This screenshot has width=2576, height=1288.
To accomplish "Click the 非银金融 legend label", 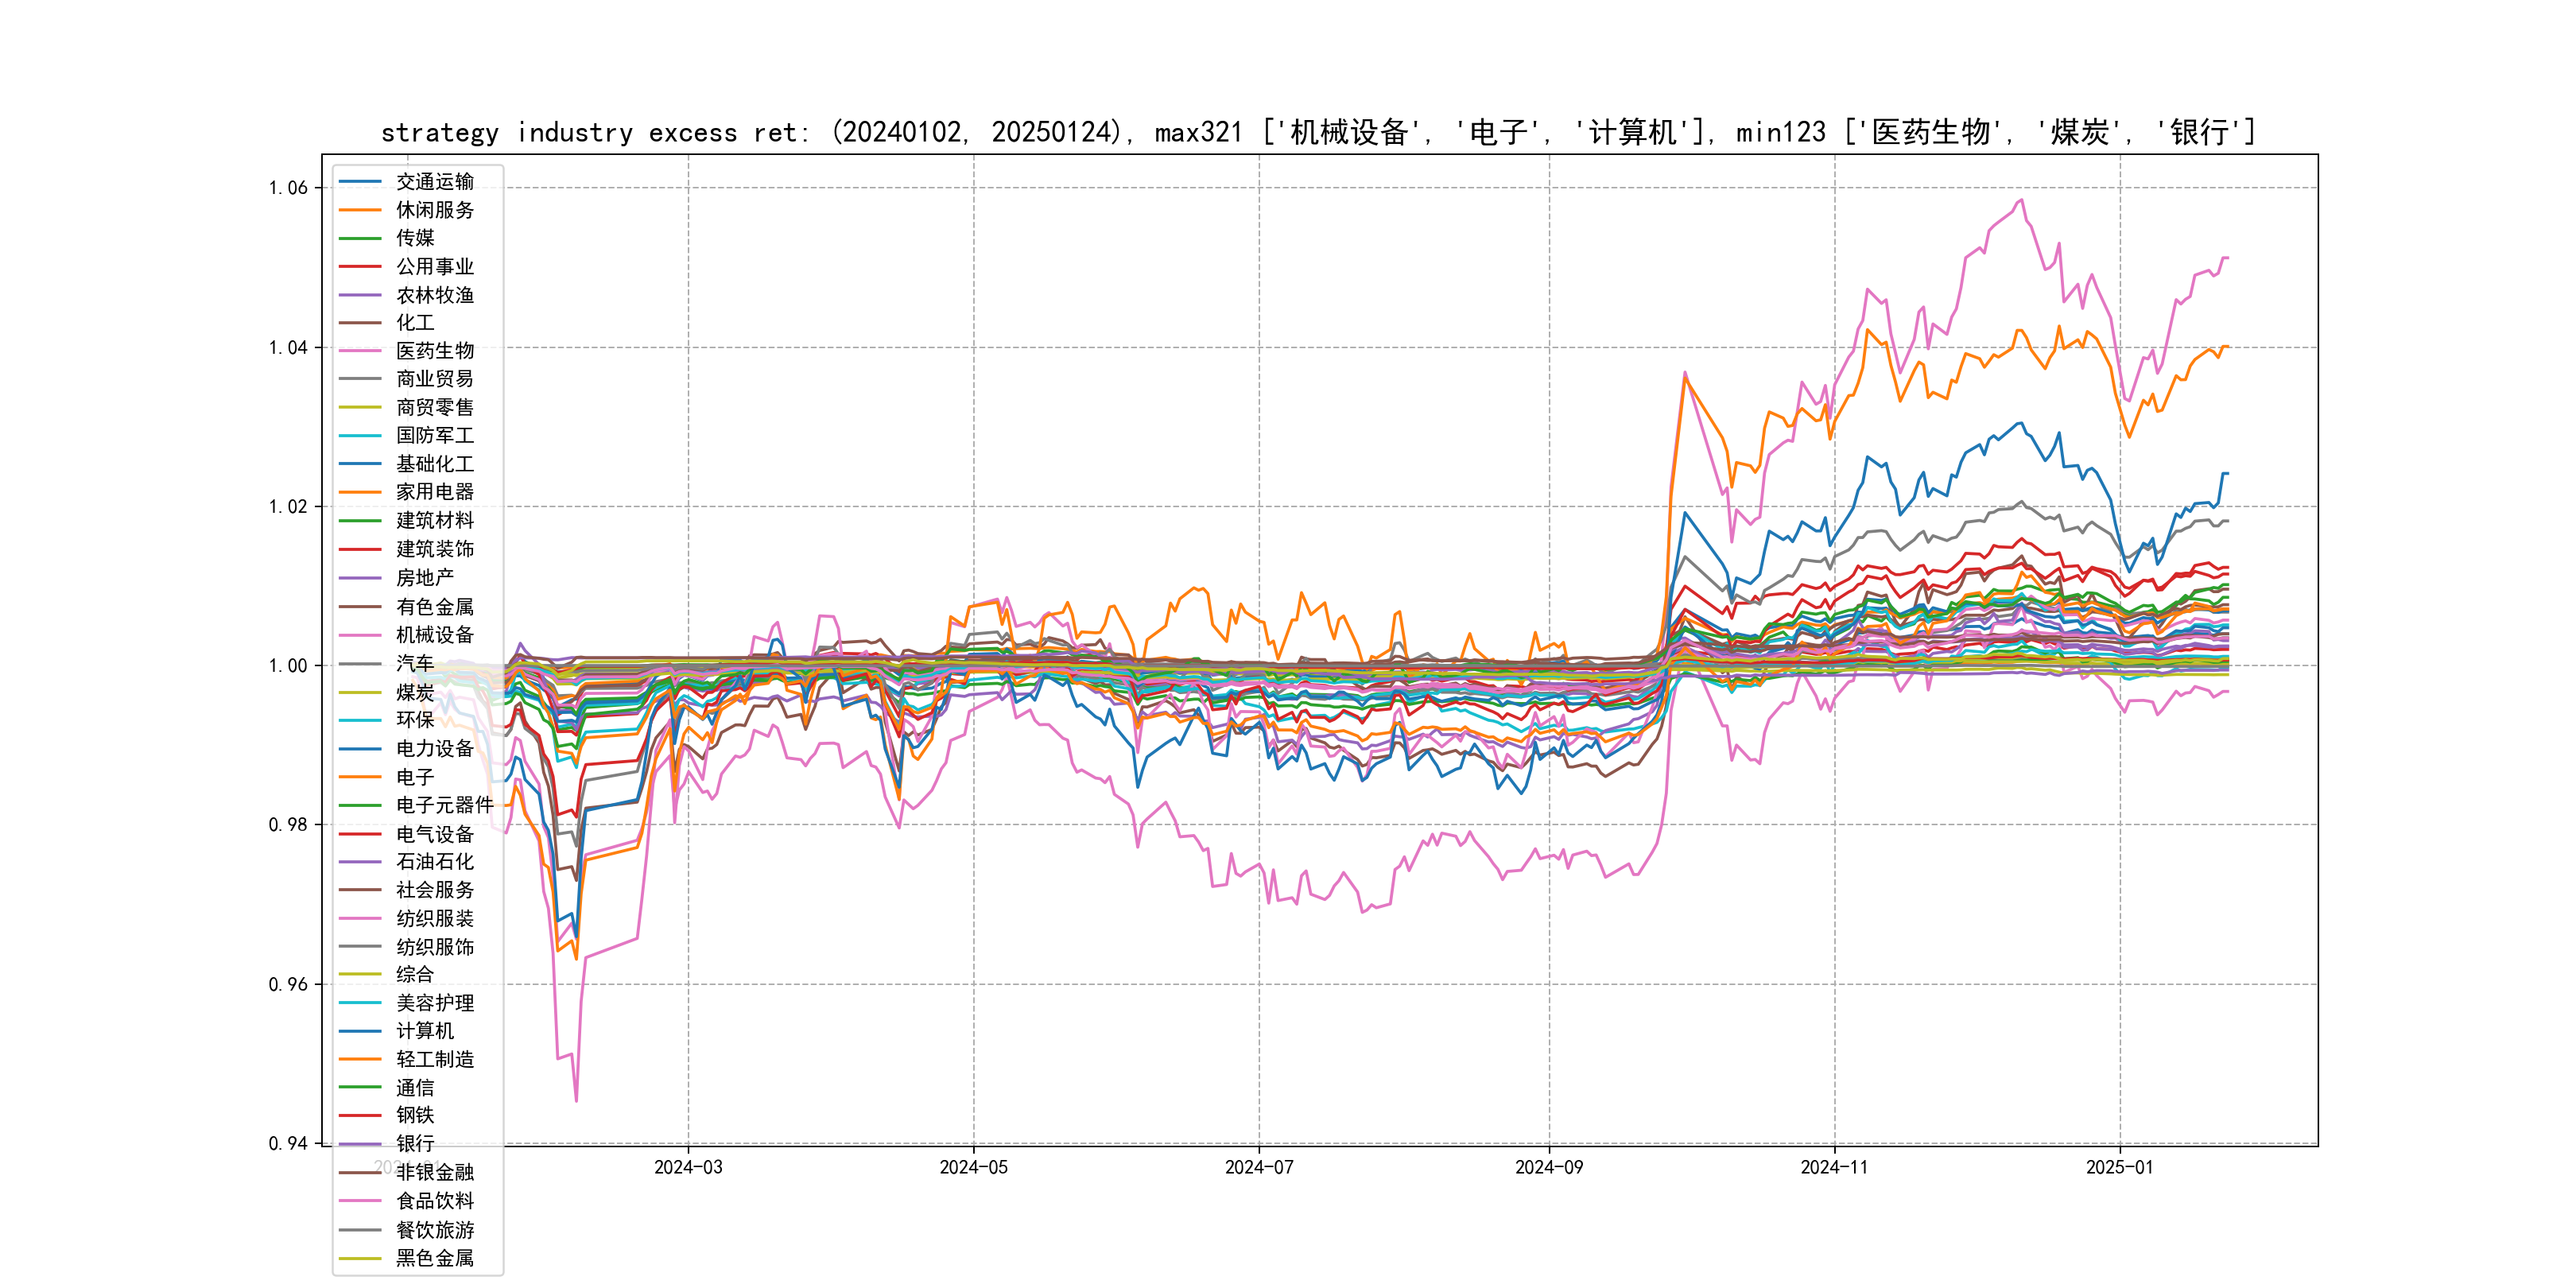I will point(435,1172).
